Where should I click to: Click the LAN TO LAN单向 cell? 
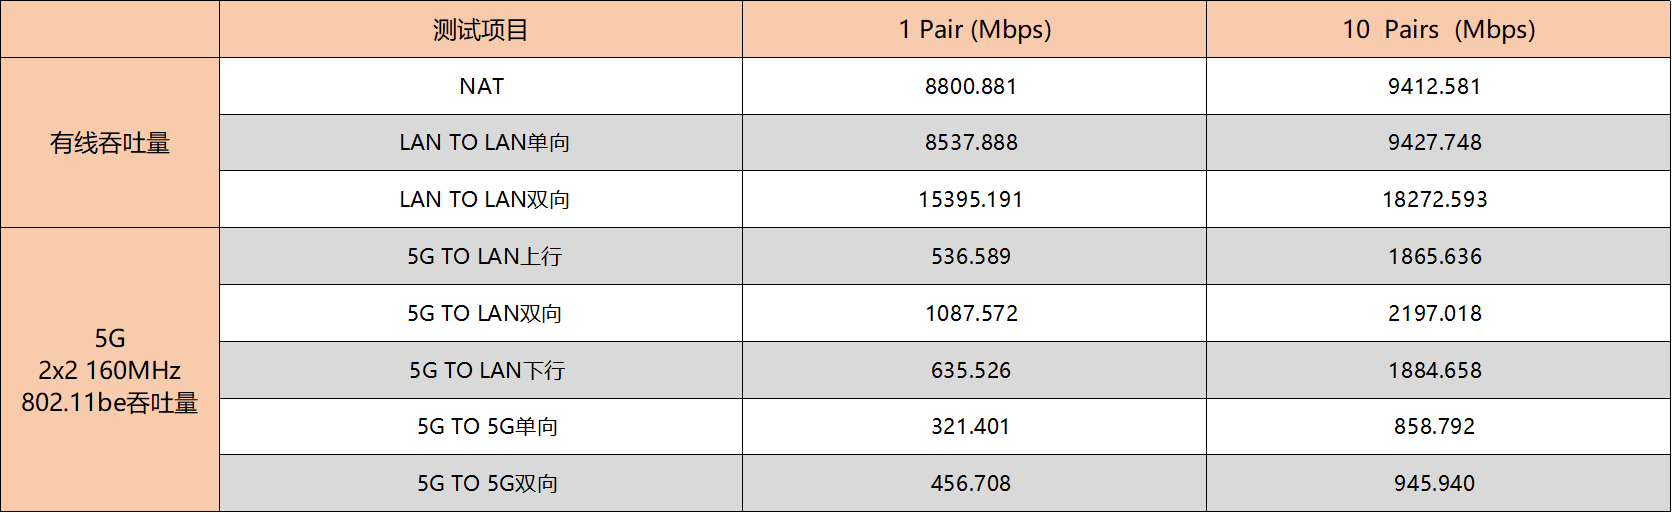pos(484,143)
